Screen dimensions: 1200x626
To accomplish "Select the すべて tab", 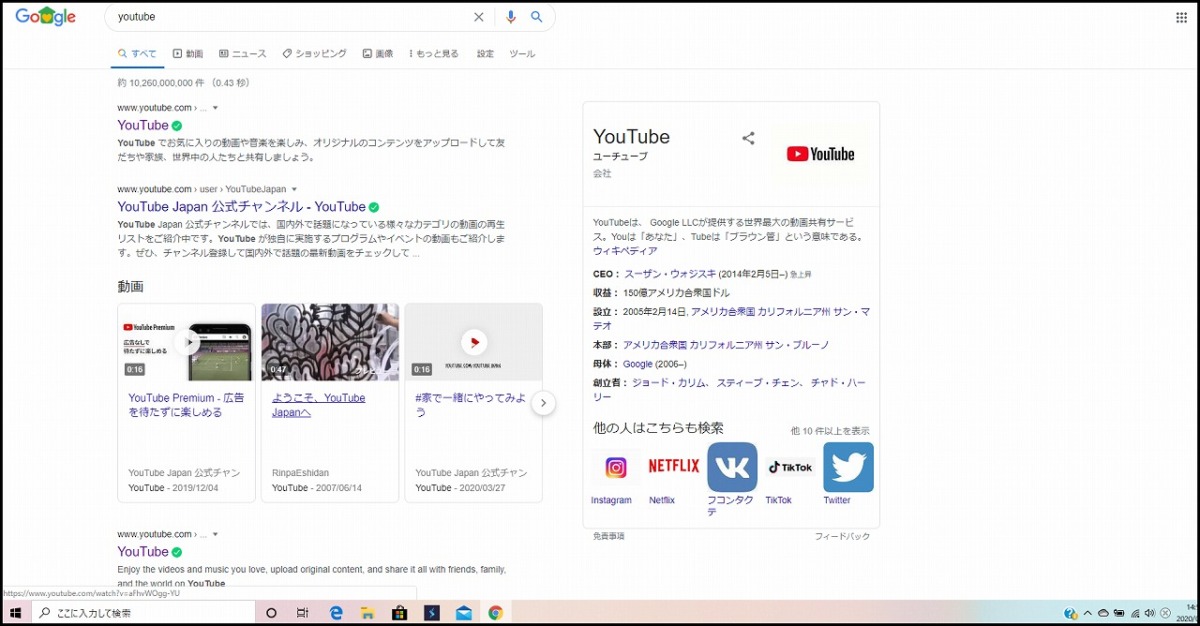I will (x=137, y=54).
